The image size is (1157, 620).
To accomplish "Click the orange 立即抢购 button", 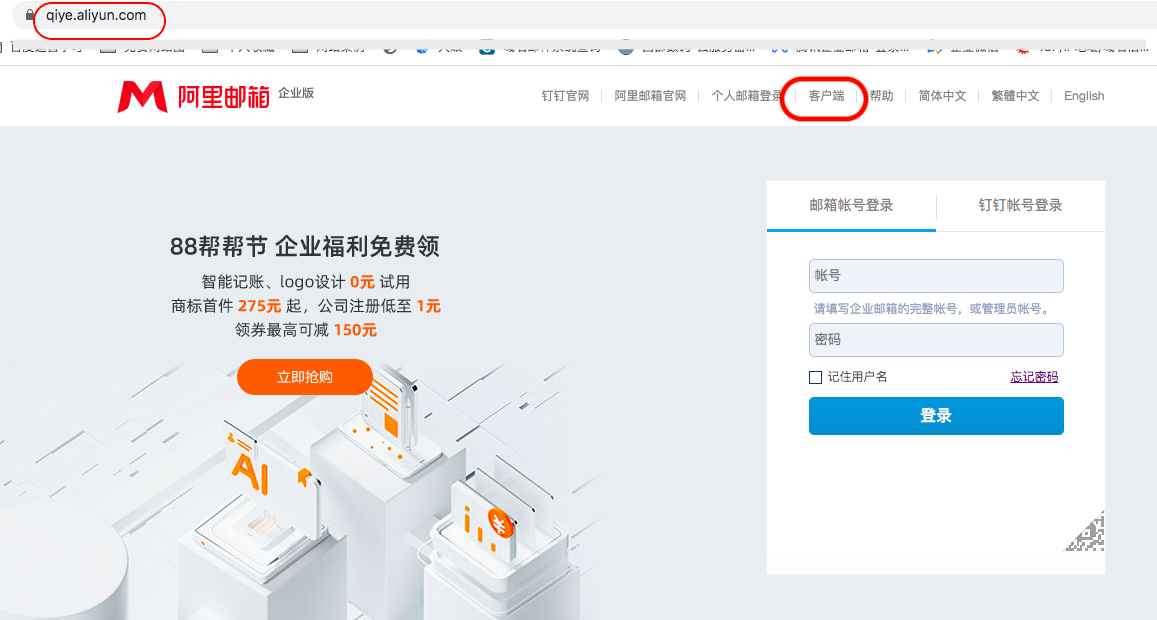I will 305,377.
